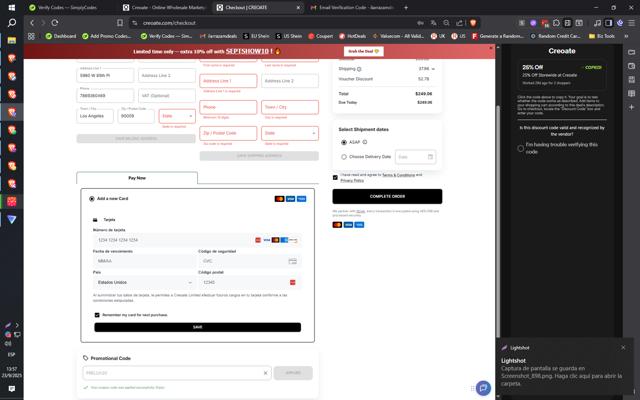This screenshot has height=400, width=640.
Task: Click COMPLETE ORDER button
Action: pos(387,196)
